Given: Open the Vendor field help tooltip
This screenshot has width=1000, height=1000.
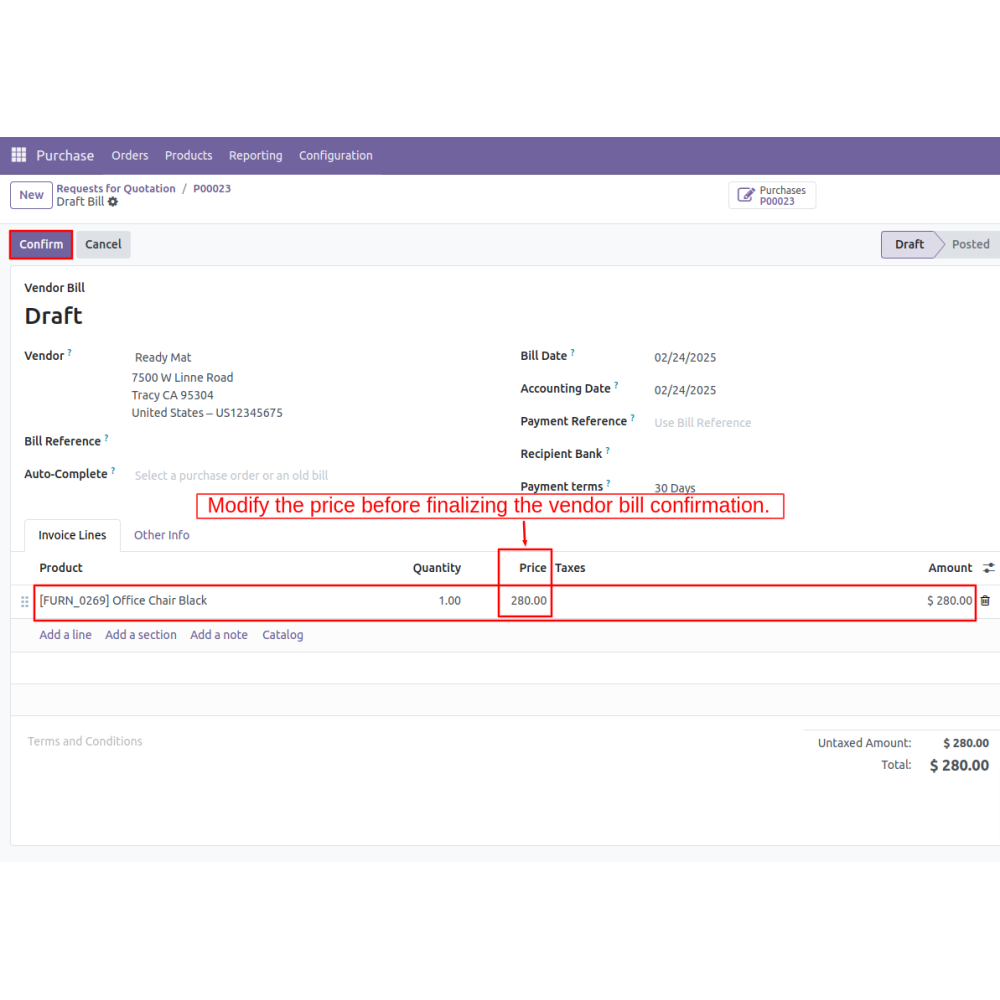Looking at the screenshot, I should point(70,352).
